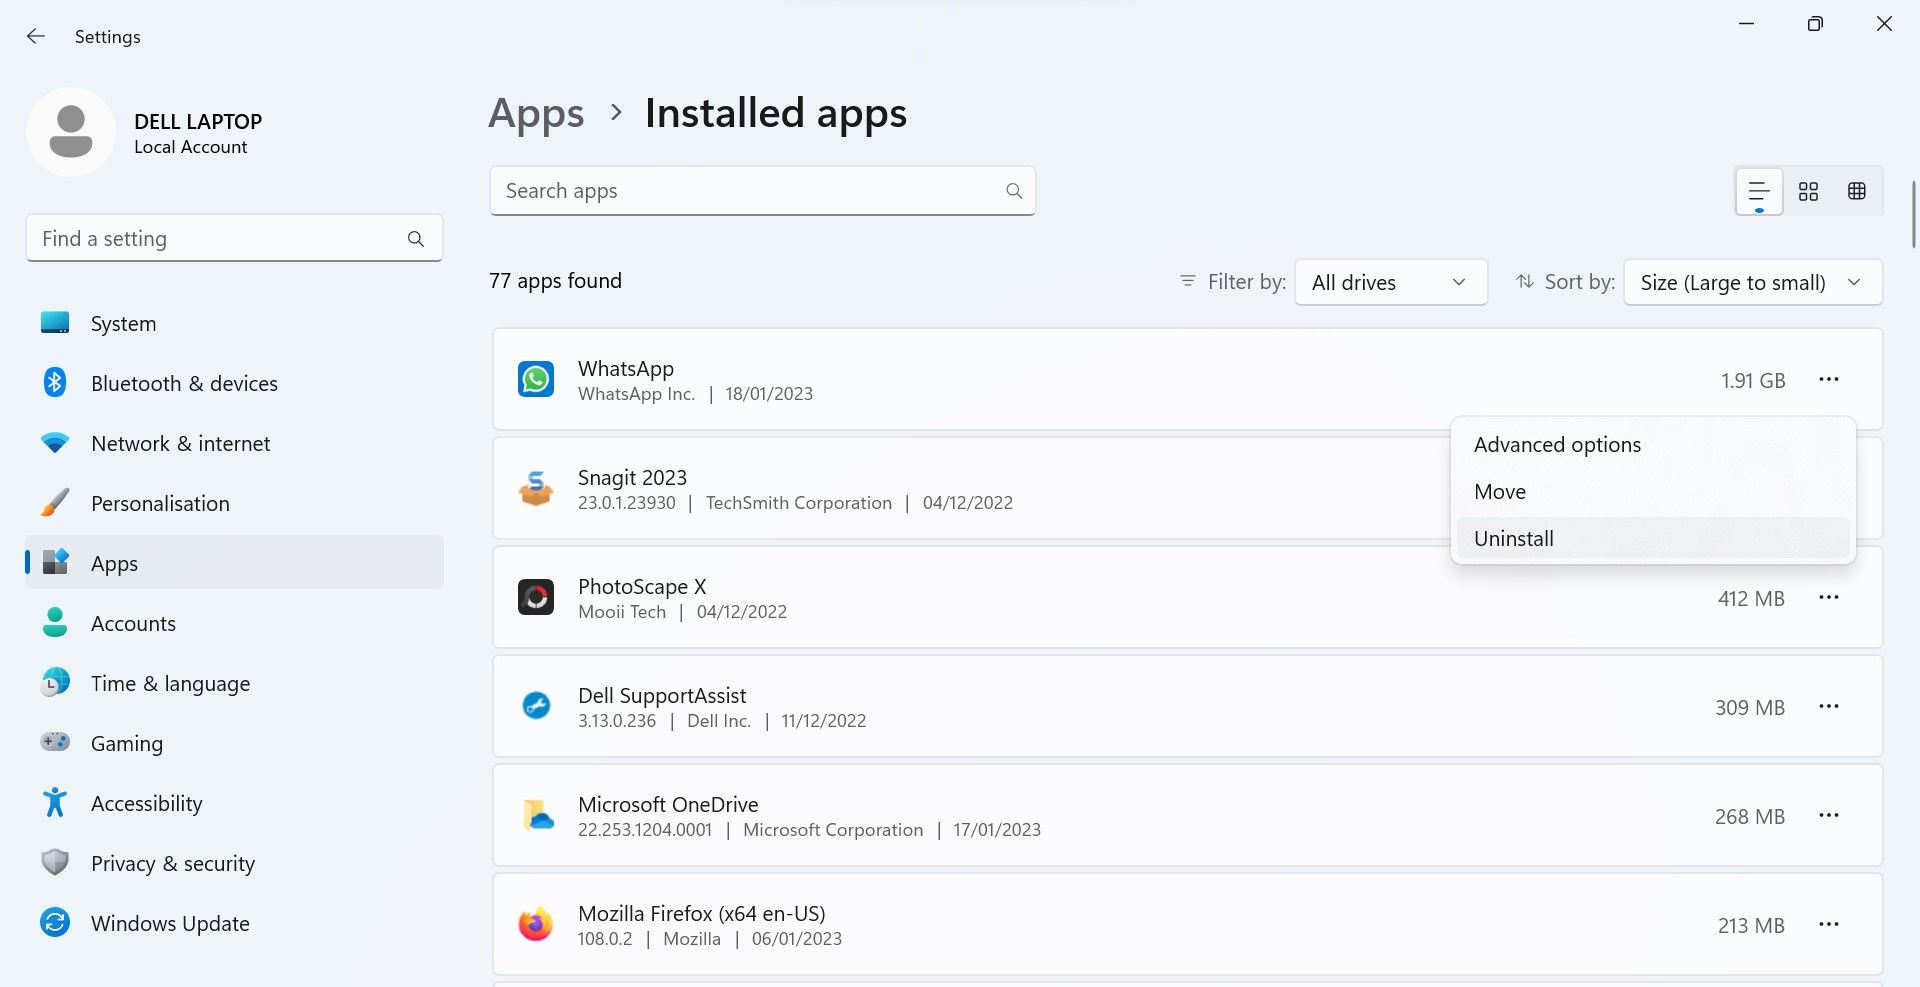Switch to list view layout
Viewport: 1920px width, 987px height.
tap(1759, 191)
